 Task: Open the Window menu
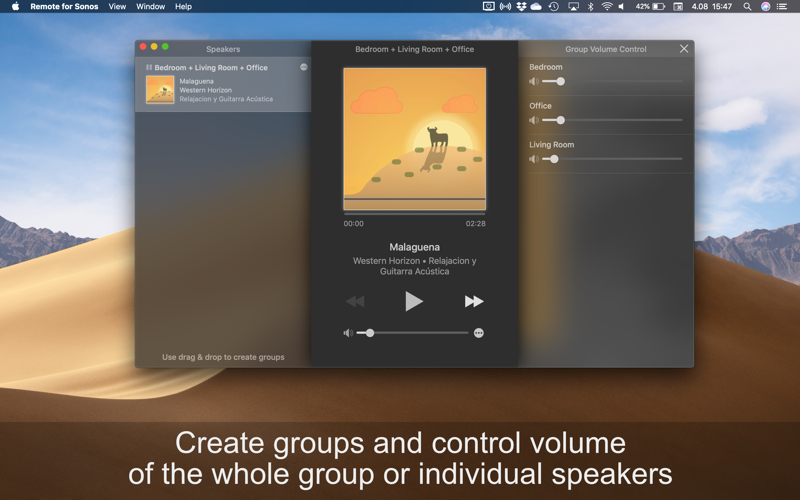click(151, 7)
